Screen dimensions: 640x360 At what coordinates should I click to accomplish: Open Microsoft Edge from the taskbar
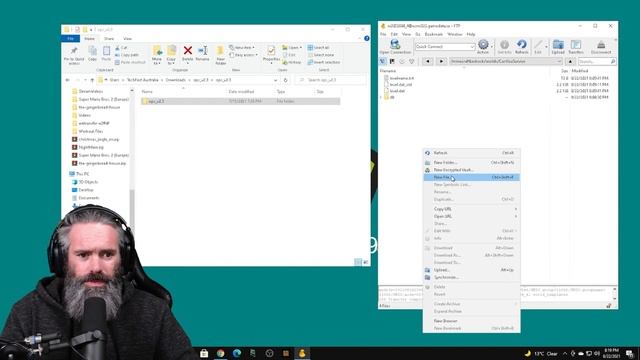[x=237, y=353]
